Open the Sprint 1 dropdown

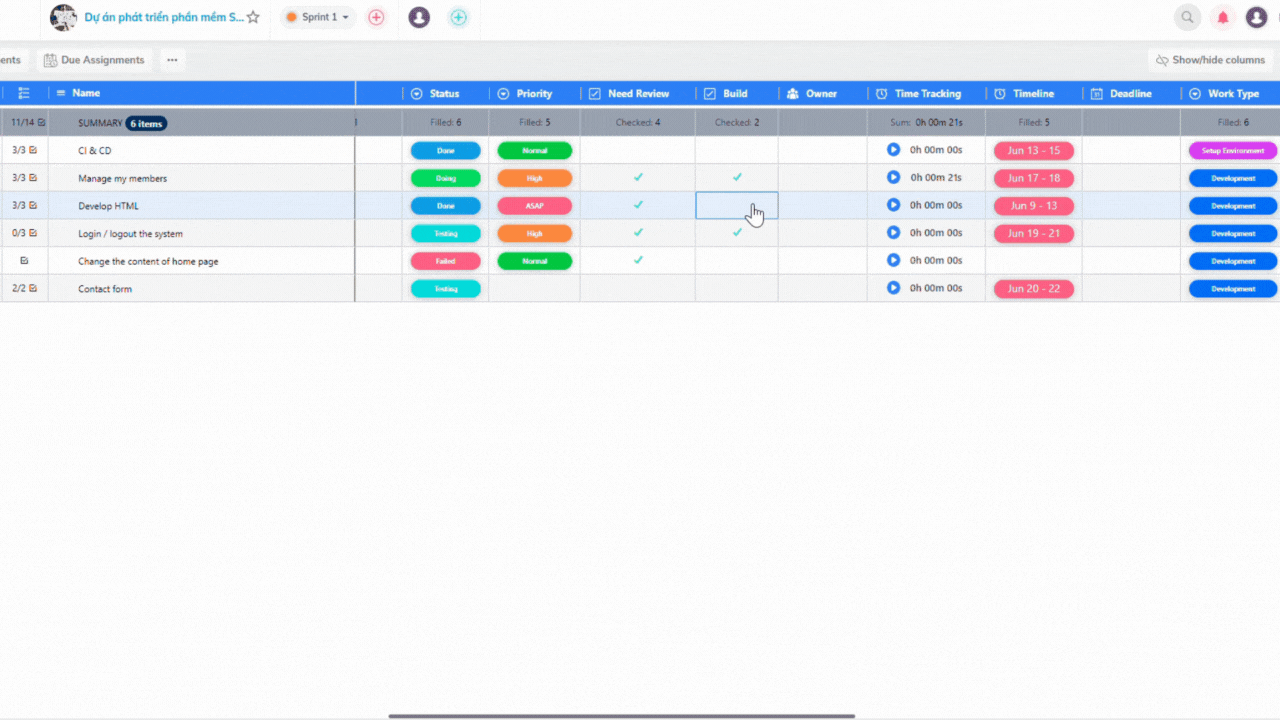pos(319,17)
